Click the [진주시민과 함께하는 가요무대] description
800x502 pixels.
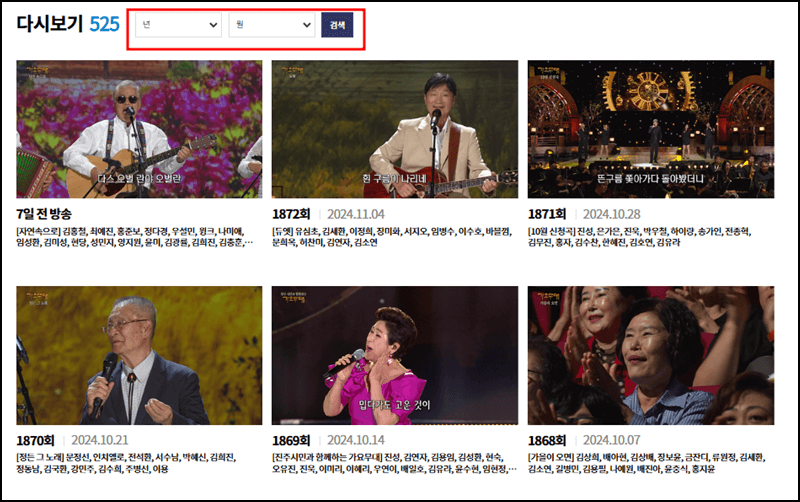tap(394, 463)
